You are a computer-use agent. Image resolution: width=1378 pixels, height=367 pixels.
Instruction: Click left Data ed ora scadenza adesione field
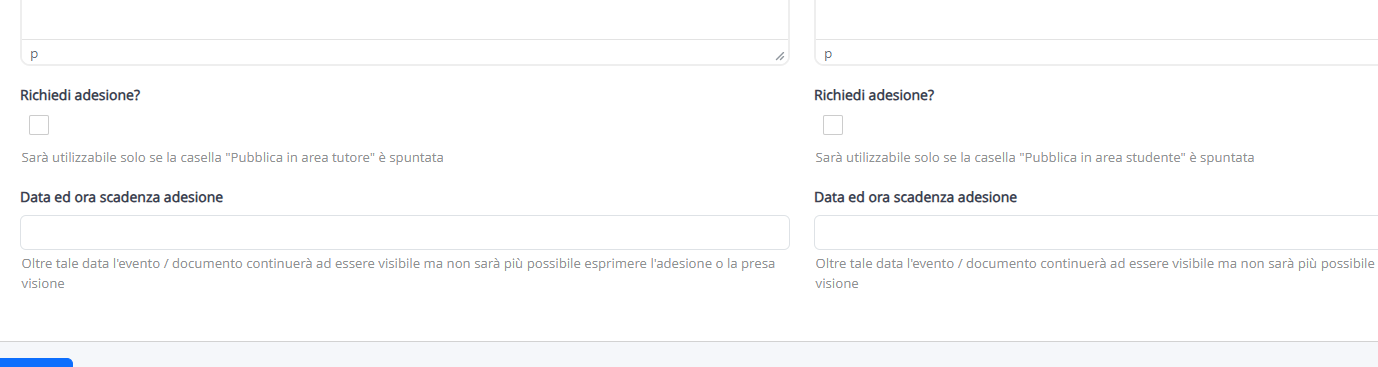click(405, 232)
